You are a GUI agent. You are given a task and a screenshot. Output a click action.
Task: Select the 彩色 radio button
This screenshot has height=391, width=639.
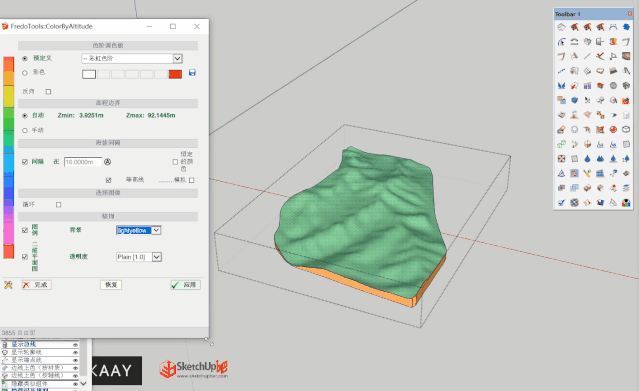click(25, 73)
